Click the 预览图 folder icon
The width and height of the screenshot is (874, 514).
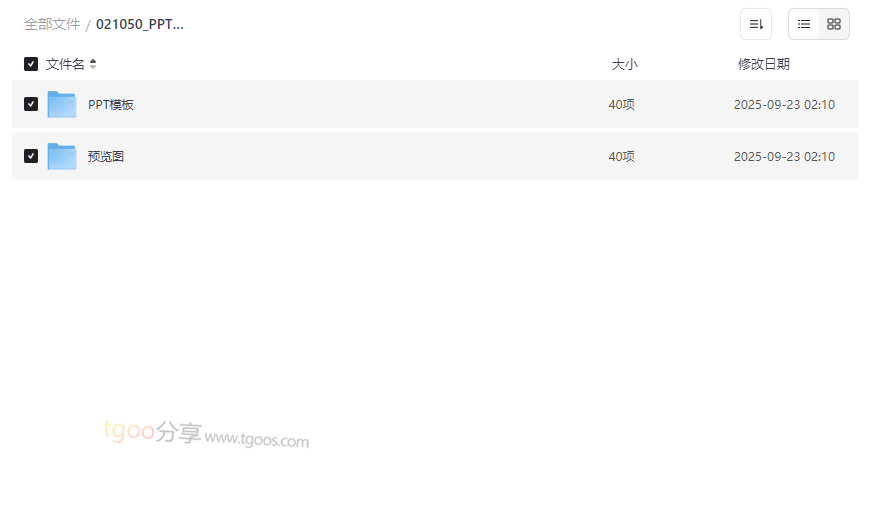click(62, 156)
